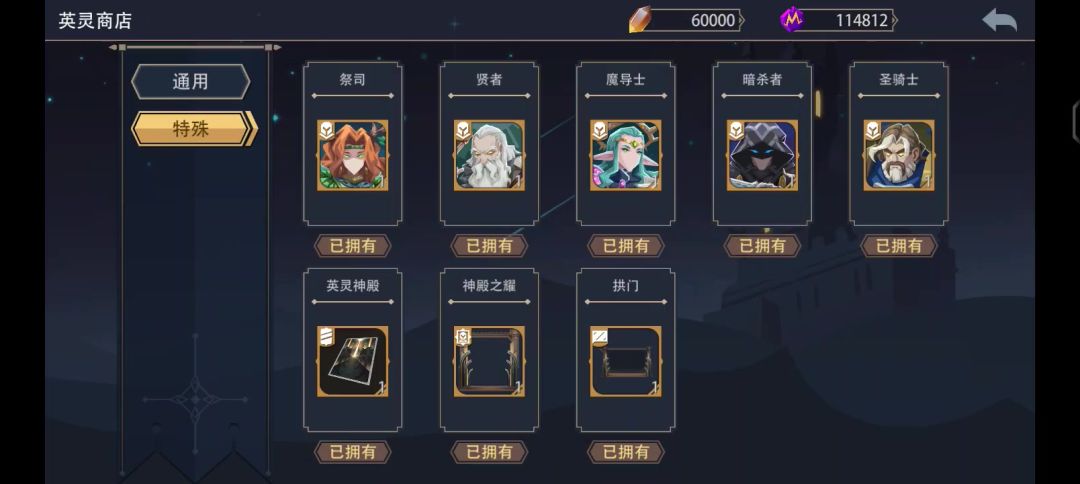The image size is (1080, 484).
Task: Switch to the 通用 tab
Action: [x=191, y=82]
